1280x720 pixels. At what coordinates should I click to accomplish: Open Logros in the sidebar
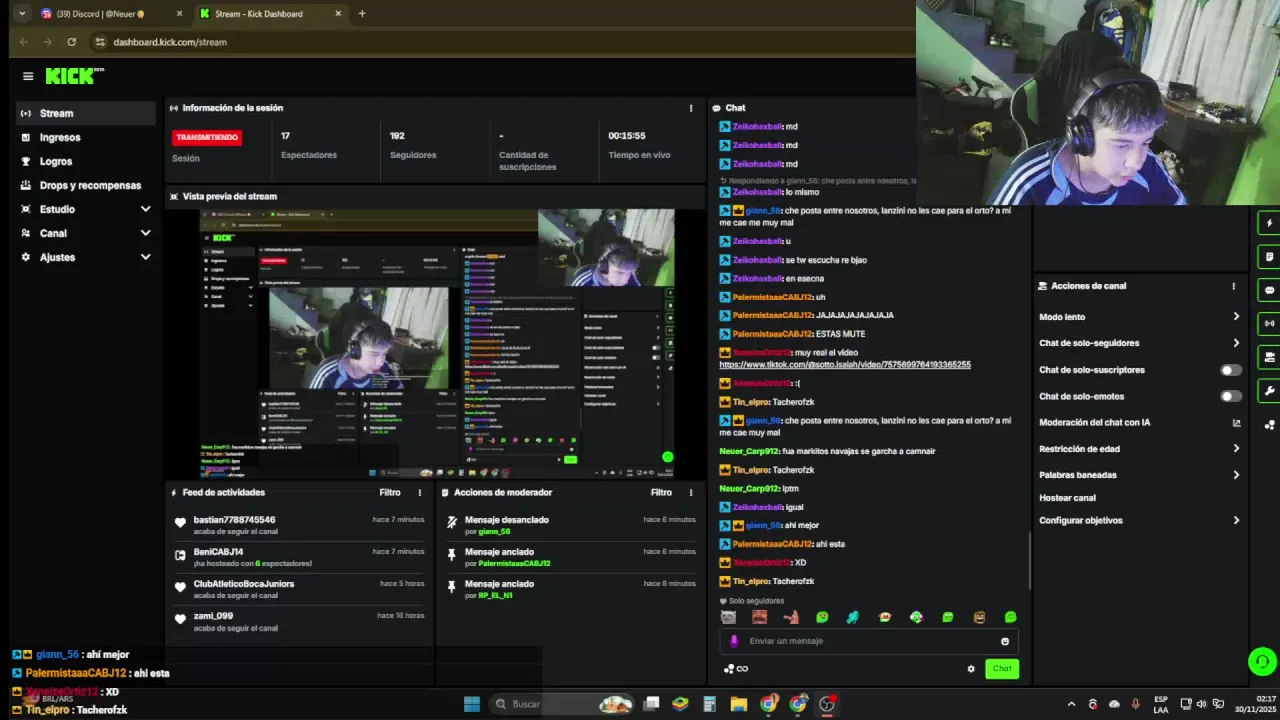85,161
